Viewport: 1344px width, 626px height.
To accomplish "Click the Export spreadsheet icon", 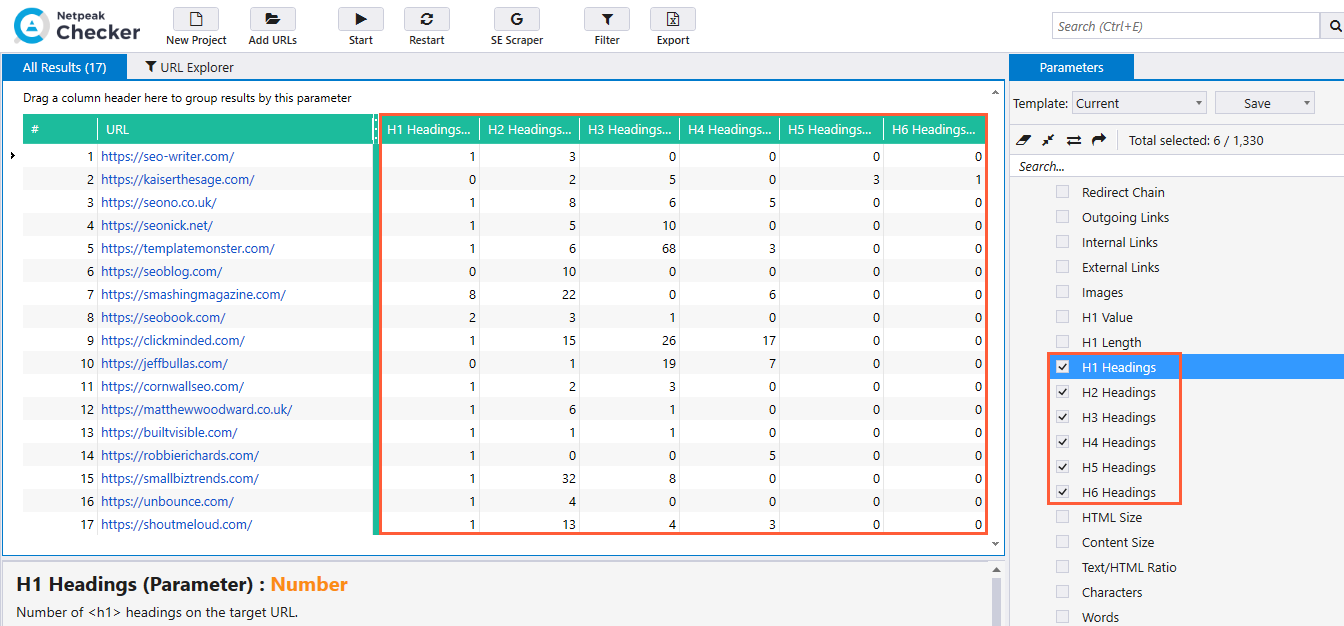I will 673,19.
